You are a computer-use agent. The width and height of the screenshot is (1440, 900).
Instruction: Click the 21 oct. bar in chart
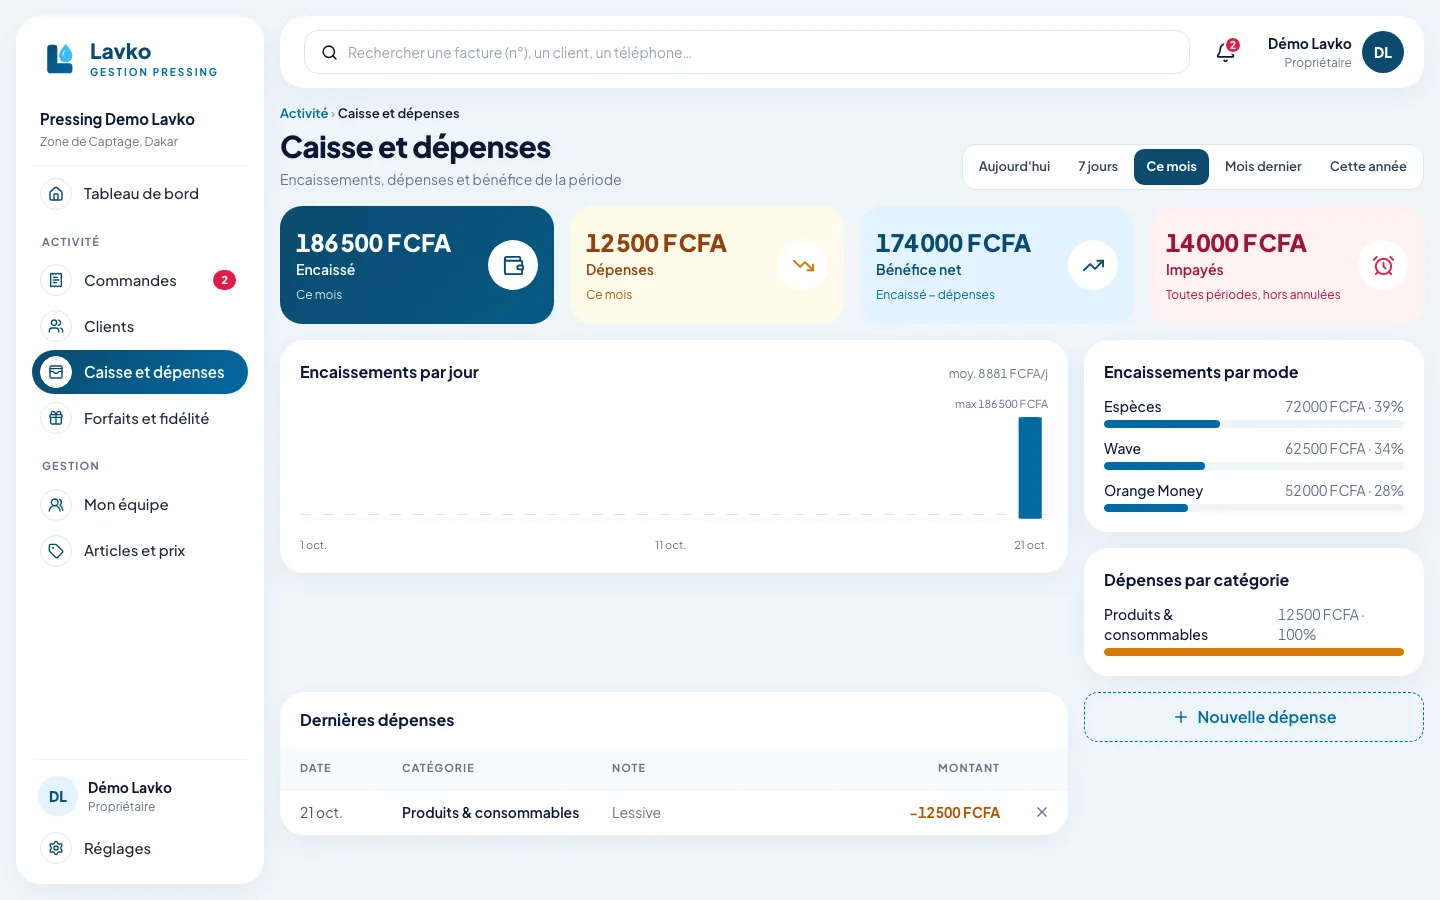coord(1030,468)
